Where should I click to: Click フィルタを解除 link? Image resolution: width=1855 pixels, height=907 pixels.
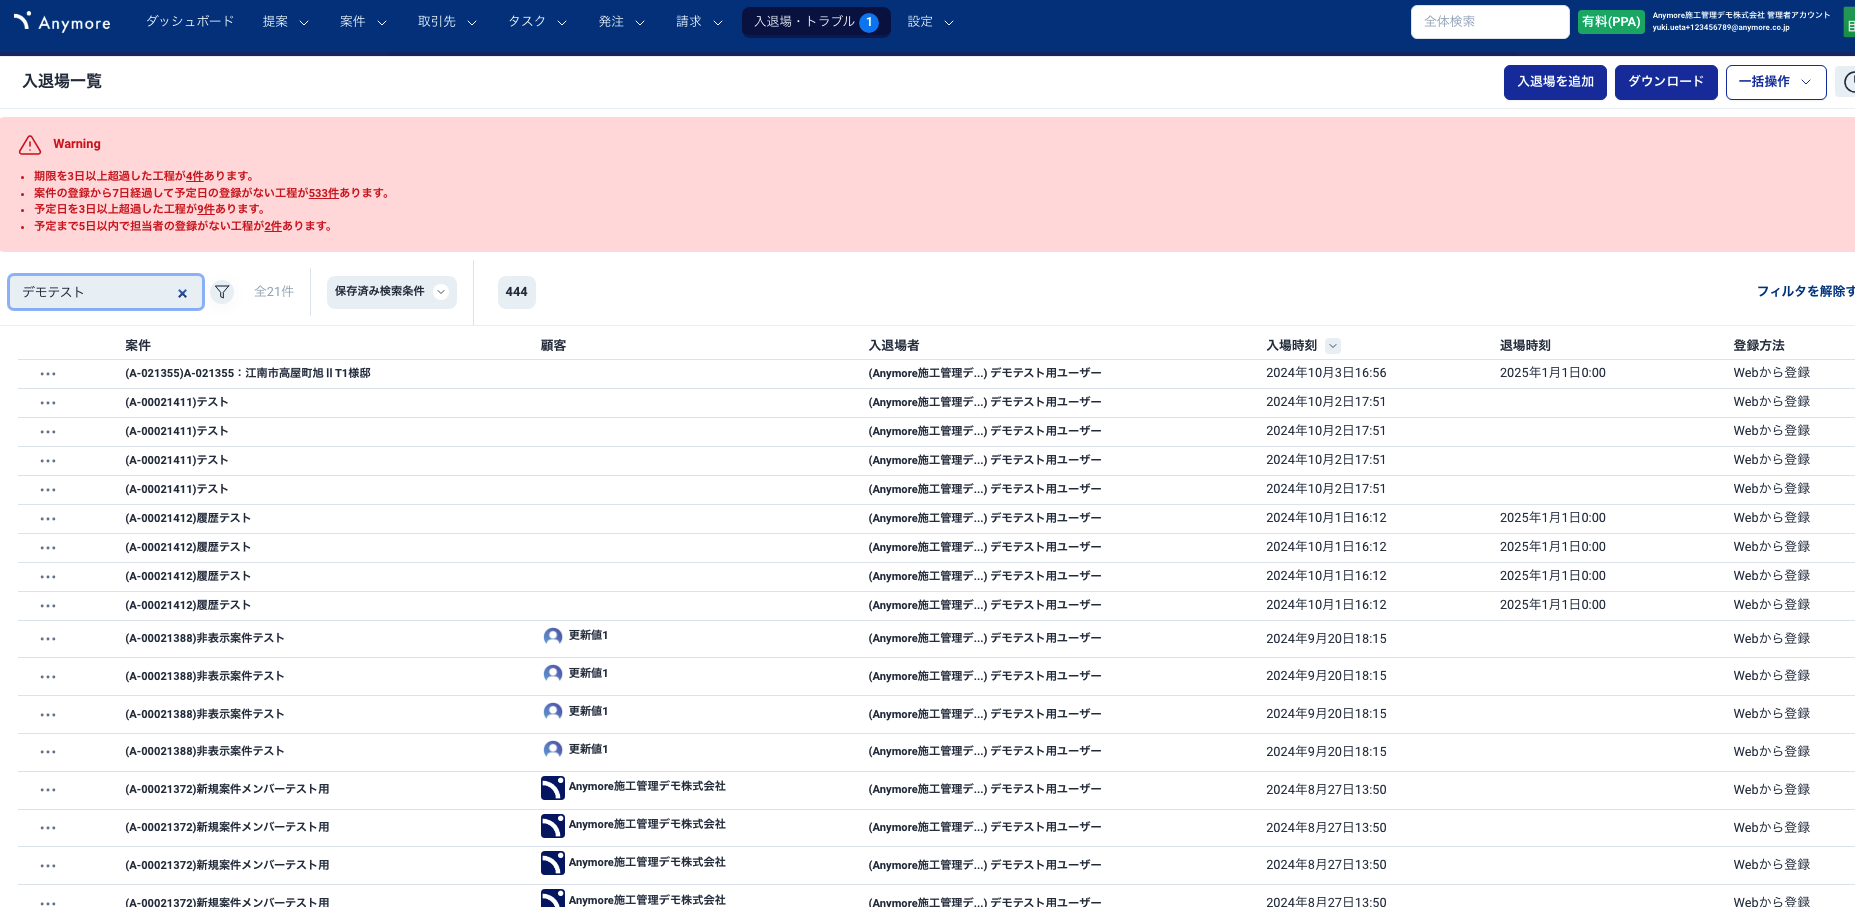click(1805, 292)
